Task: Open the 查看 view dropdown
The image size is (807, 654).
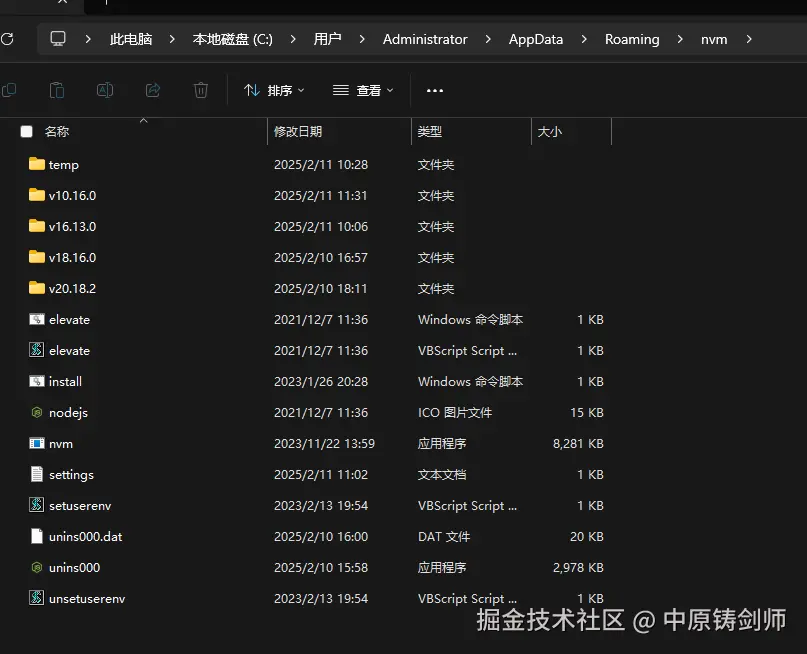Action: (x=362, y=90)
